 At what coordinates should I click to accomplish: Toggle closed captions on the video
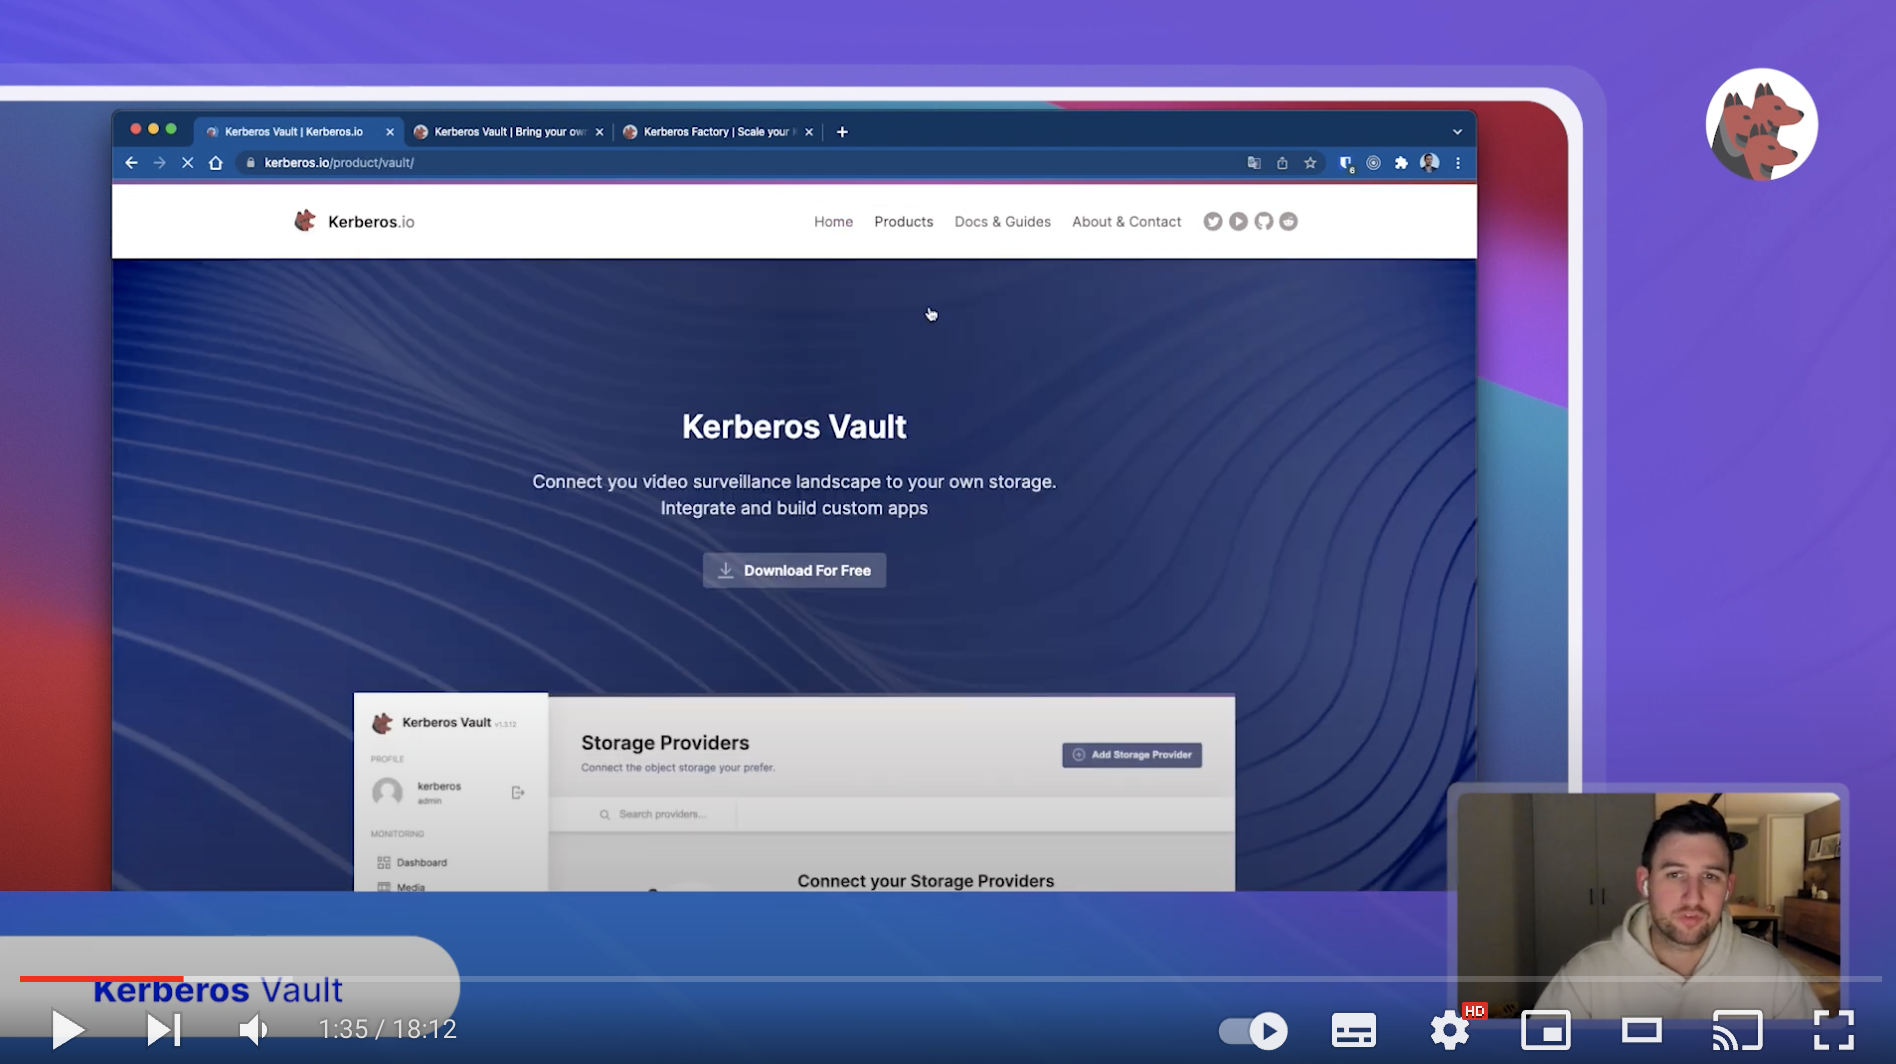(x=1353, y=1029)
